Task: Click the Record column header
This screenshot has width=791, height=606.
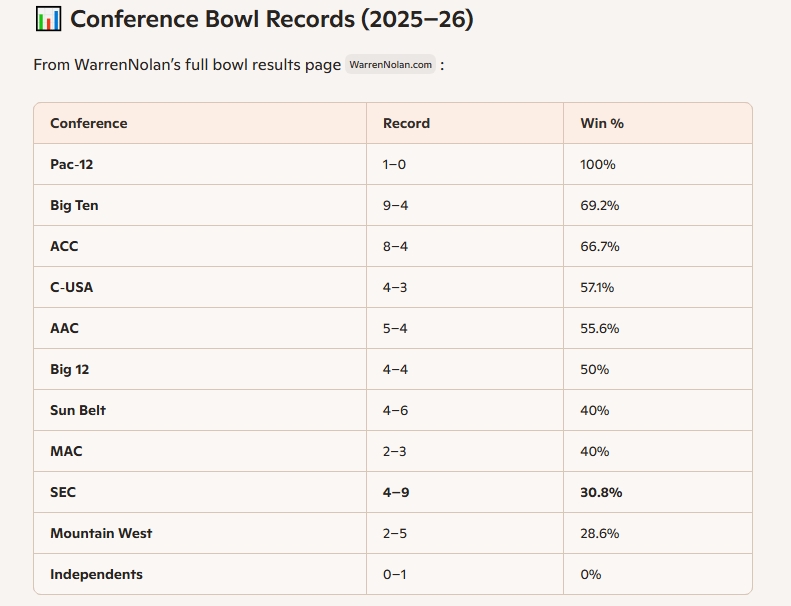Action: [406, 123]
